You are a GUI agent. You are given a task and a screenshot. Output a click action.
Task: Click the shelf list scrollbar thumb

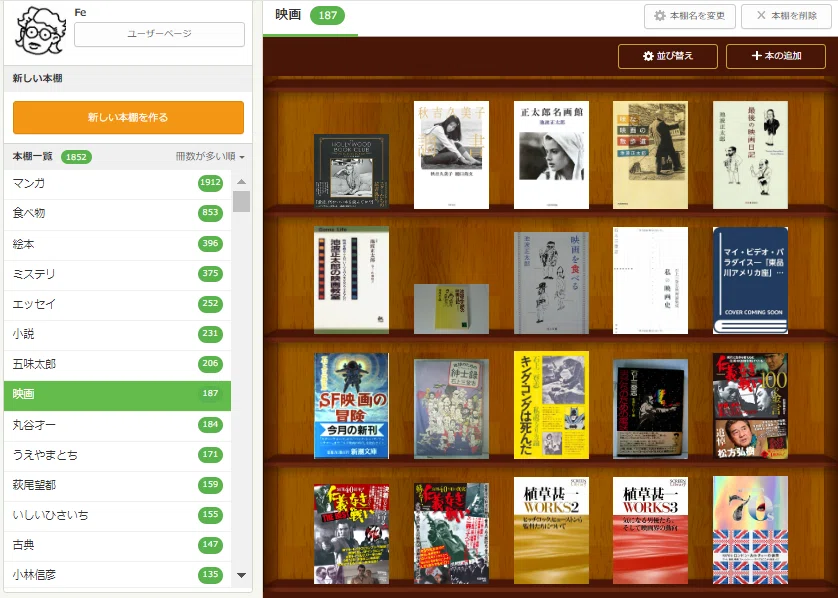coord(242,202)
